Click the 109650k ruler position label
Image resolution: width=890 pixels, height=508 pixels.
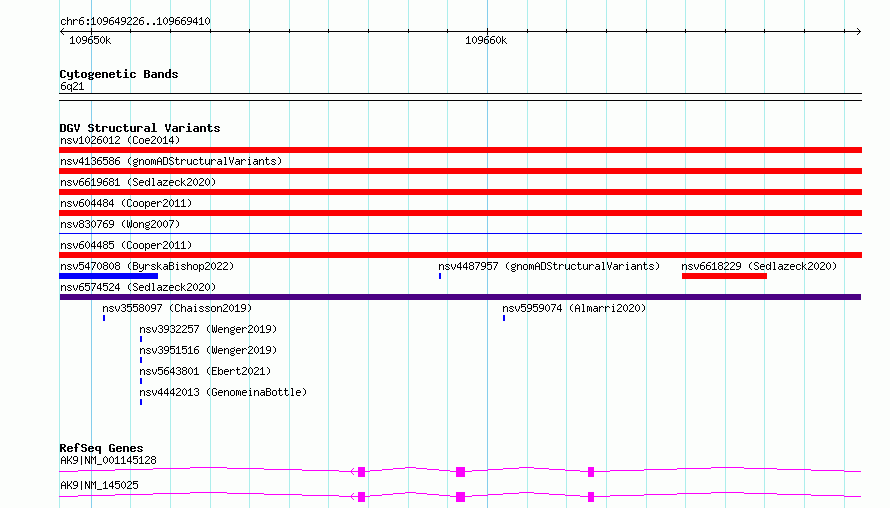click(90, 40)
